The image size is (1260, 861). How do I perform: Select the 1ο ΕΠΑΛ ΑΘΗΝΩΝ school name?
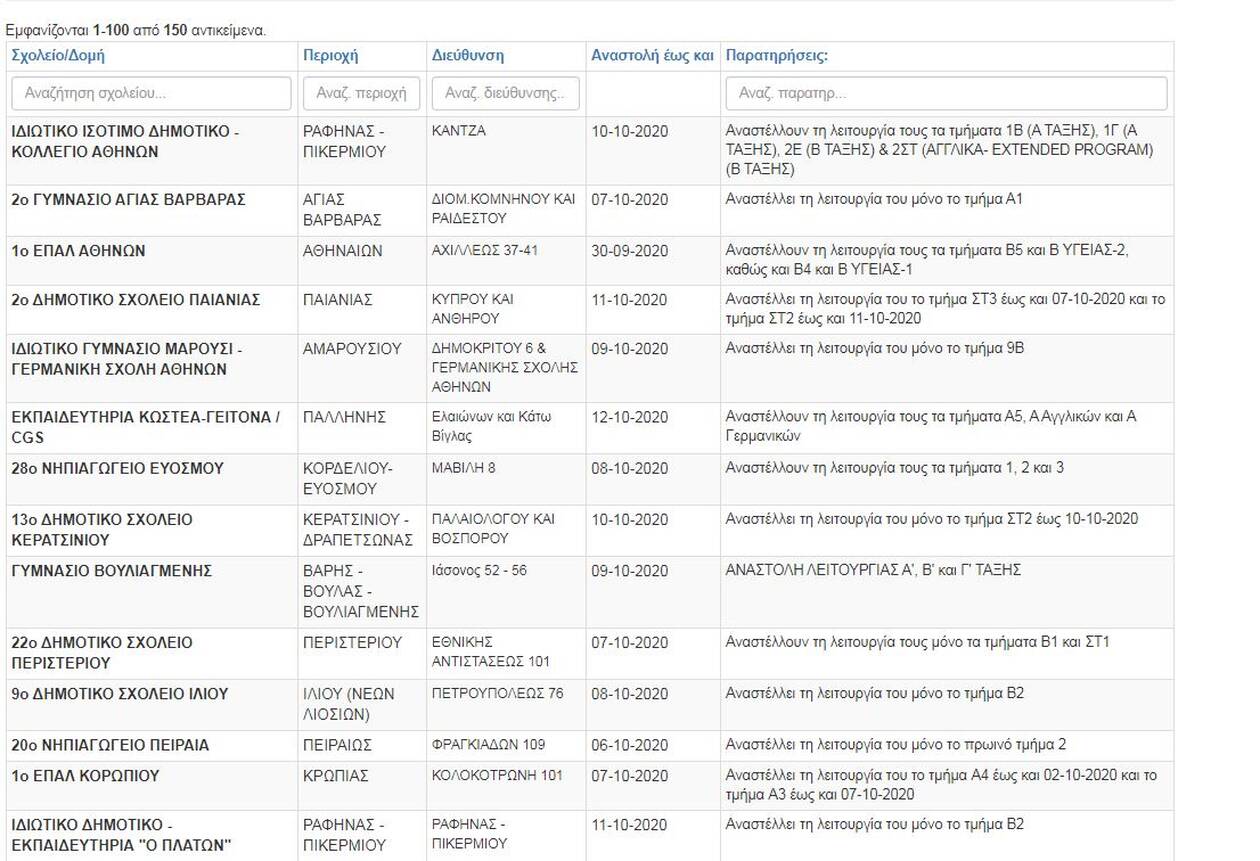[x=78, y=251]
